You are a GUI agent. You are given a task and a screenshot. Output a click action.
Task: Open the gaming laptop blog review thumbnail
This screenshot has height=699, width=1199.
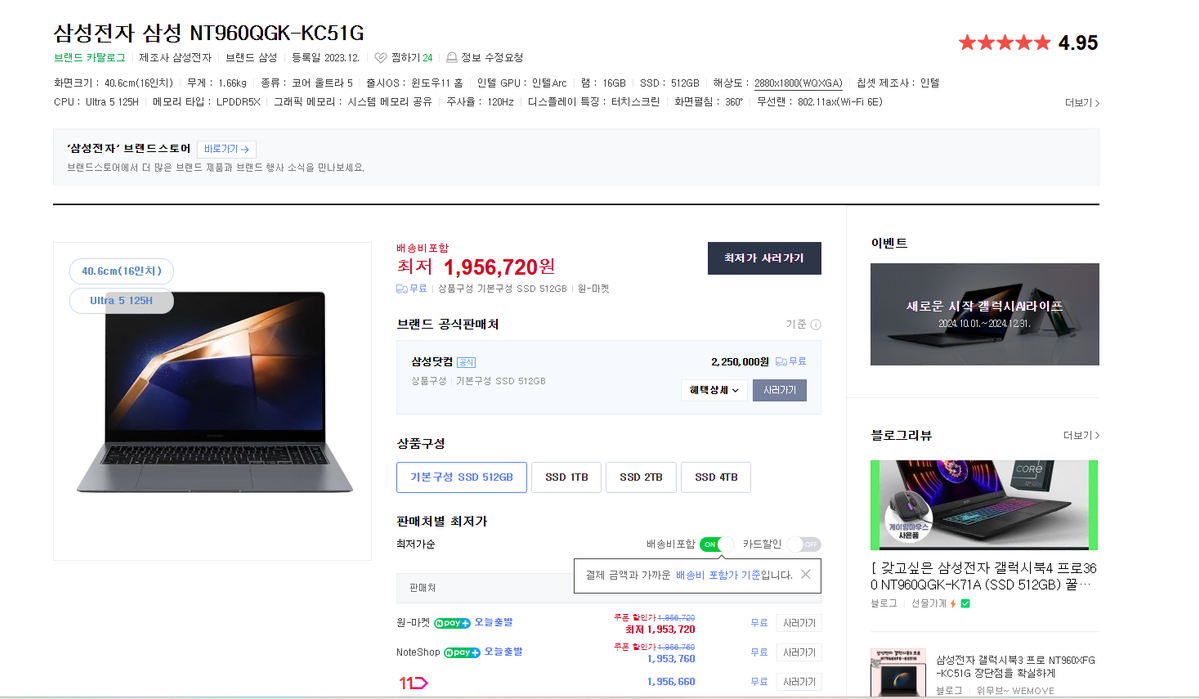pos(984,505)
